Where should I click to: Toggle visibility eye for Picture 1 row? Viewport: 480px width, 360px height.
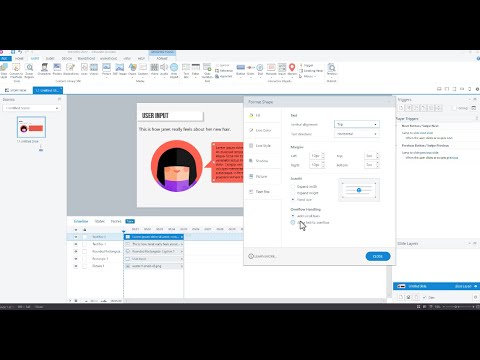(76, 266)
